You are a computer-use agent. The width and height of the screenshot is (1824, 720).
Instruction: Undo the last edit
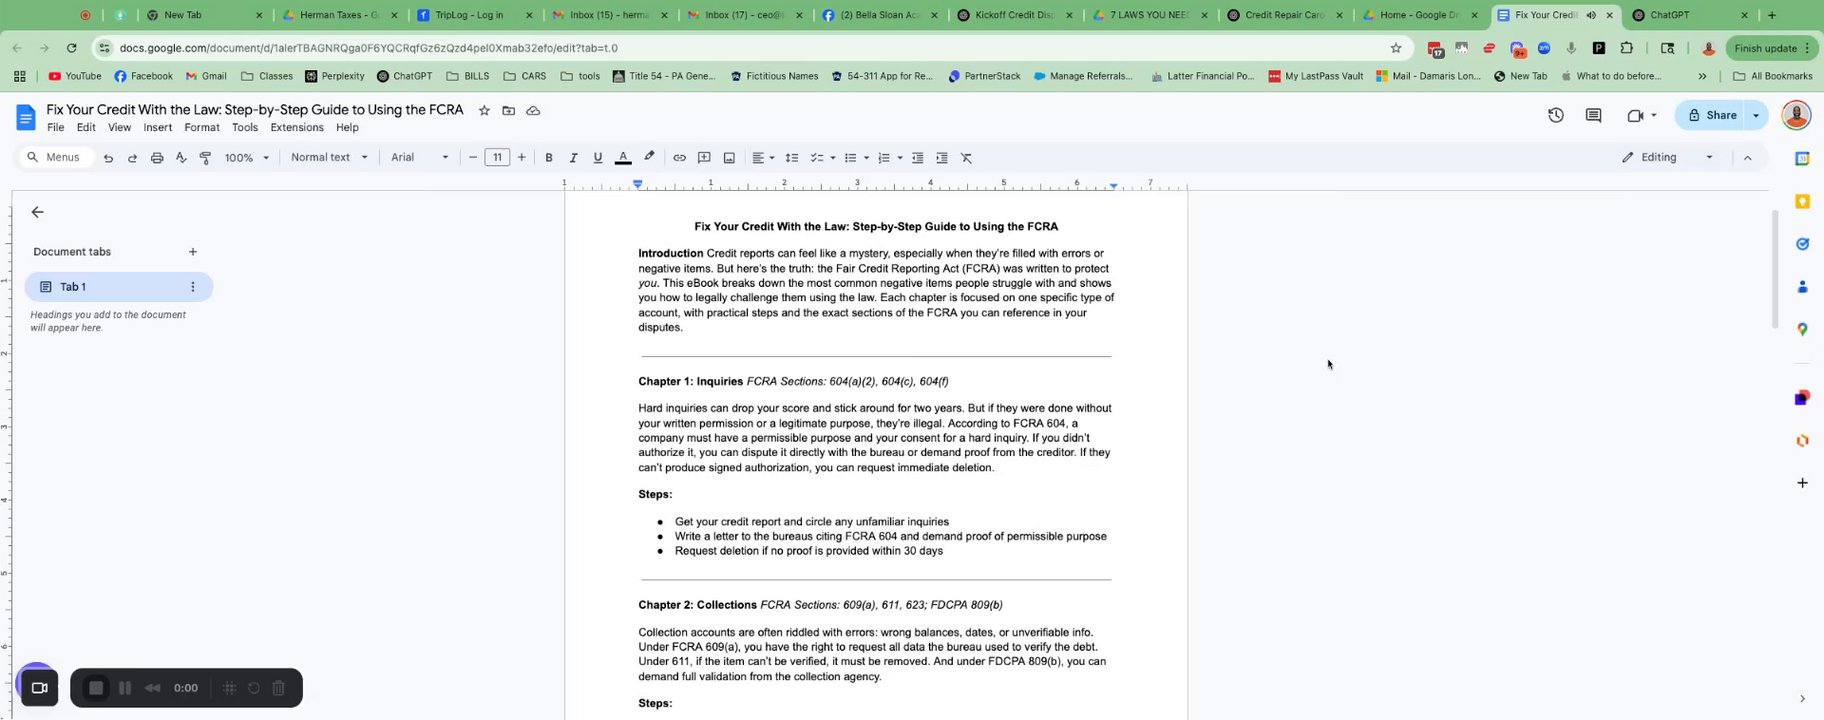point(108,158)
